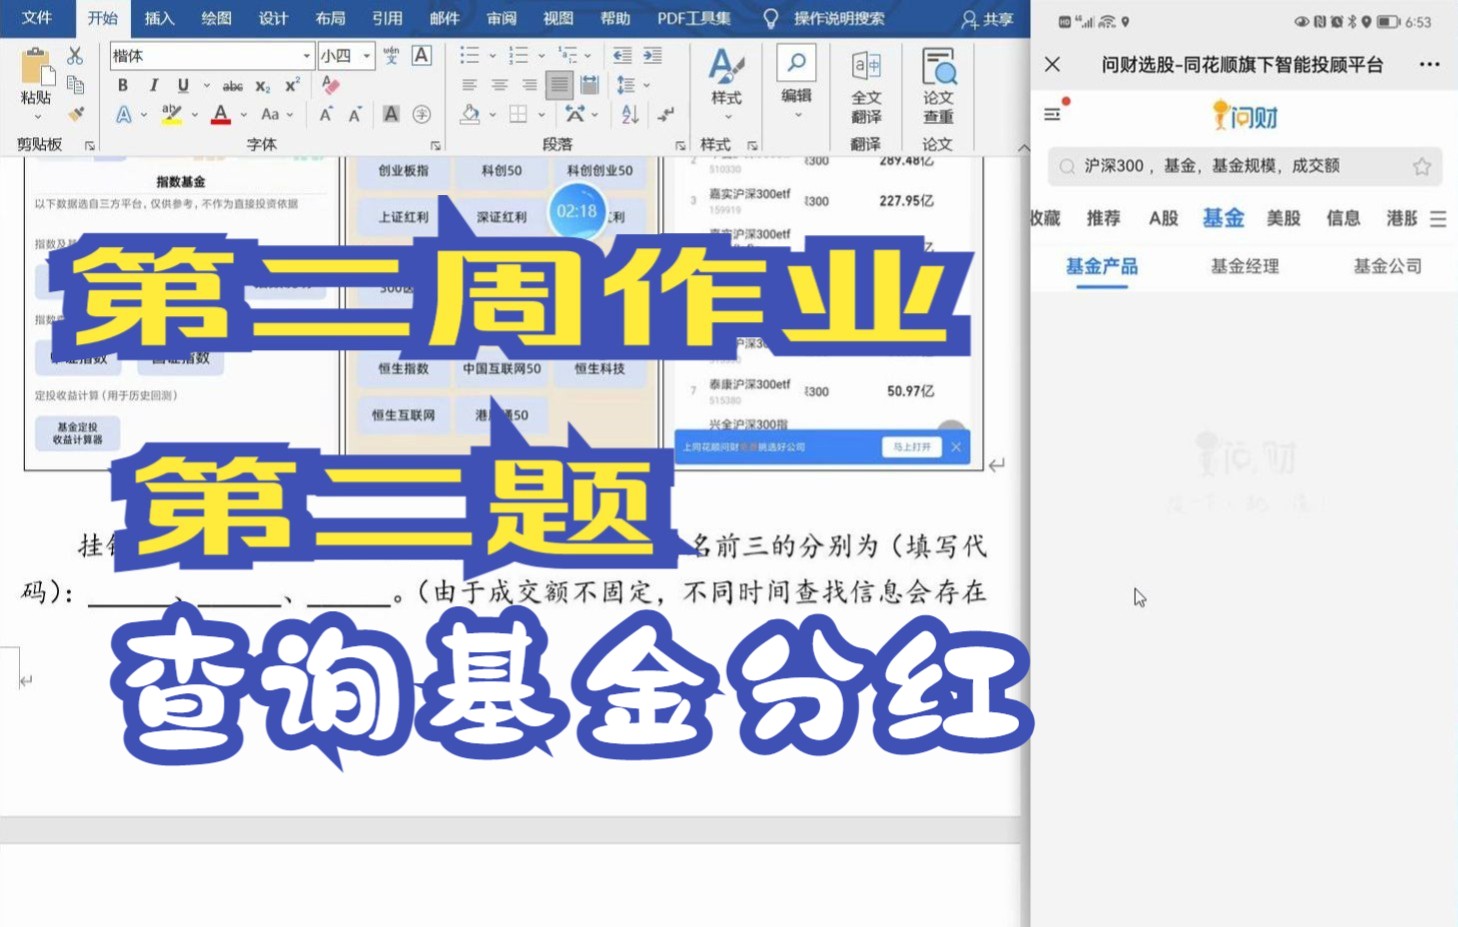
Task: Apply the yellow text highlight color
Action: pyautogui.click(x=171, y=114)
